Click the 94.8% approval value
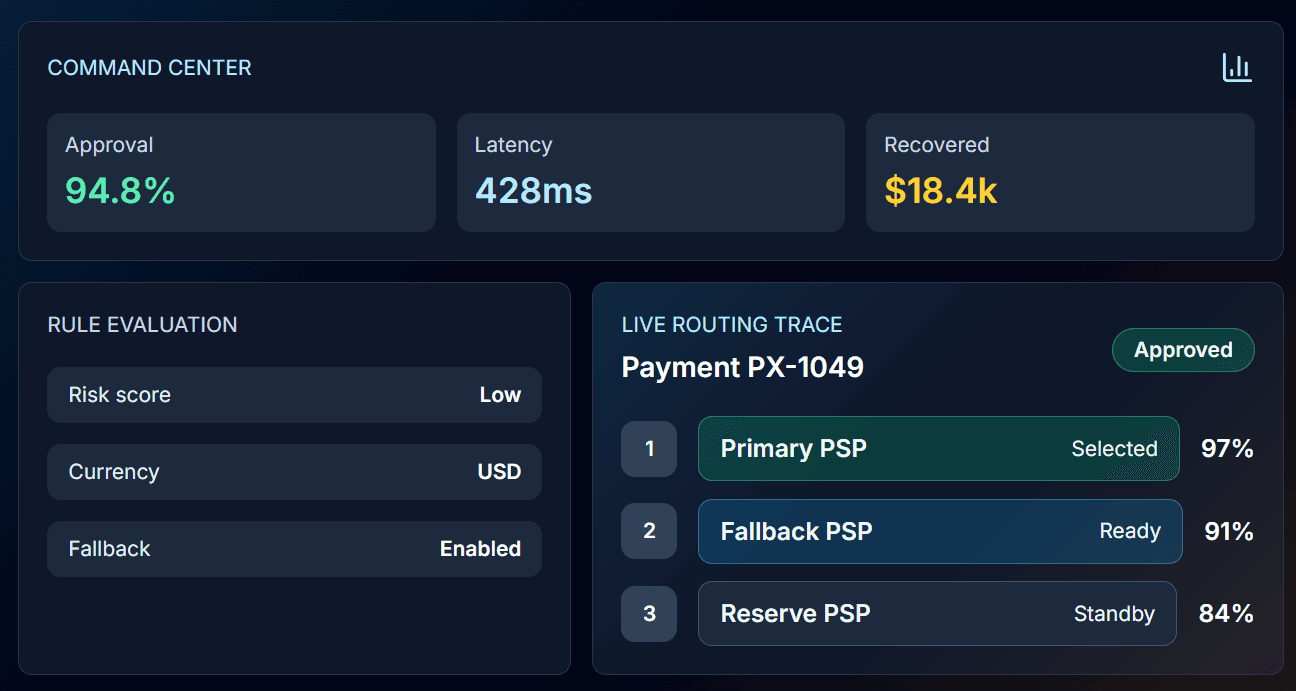Image resolution: width=1296 pixels, height=691 pixels. pyautogui.click(x=120, y=190)
